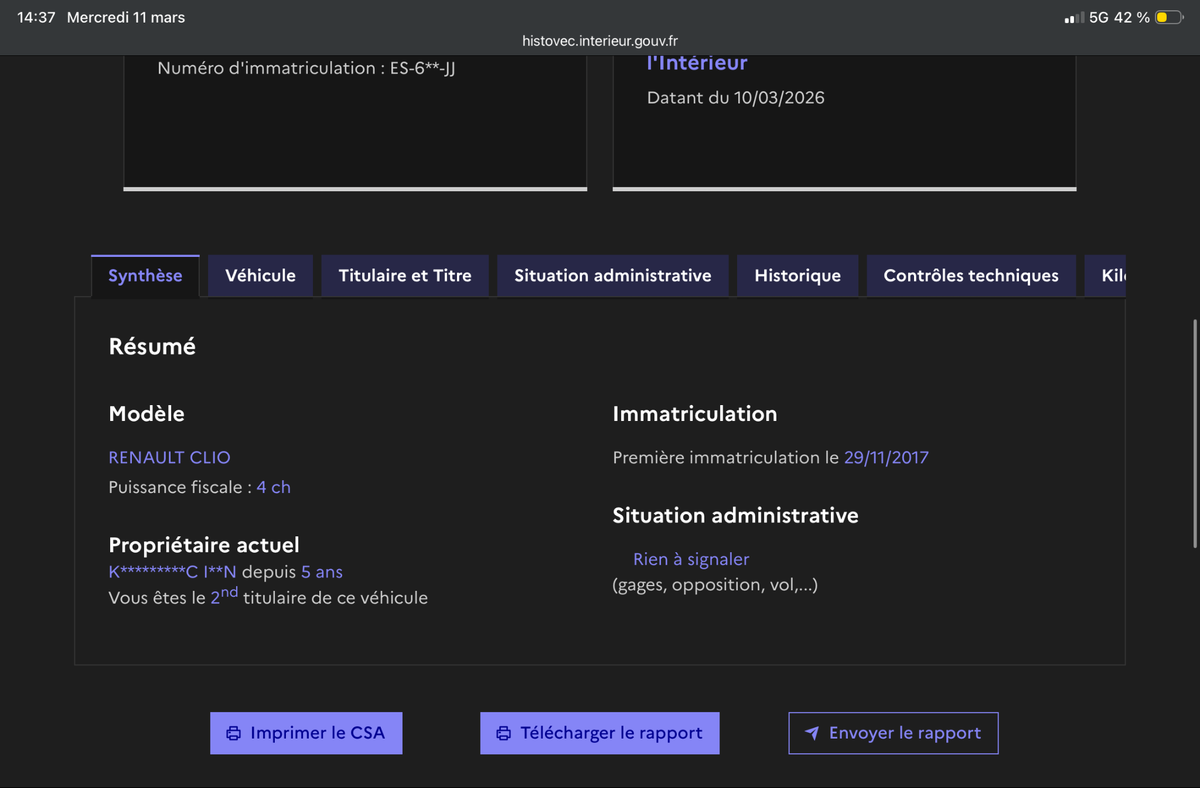The width and height of the screenshot is (1200, 788).
Task: Click the printer icon in Imprimer le CSA
Action: (234, 733)
